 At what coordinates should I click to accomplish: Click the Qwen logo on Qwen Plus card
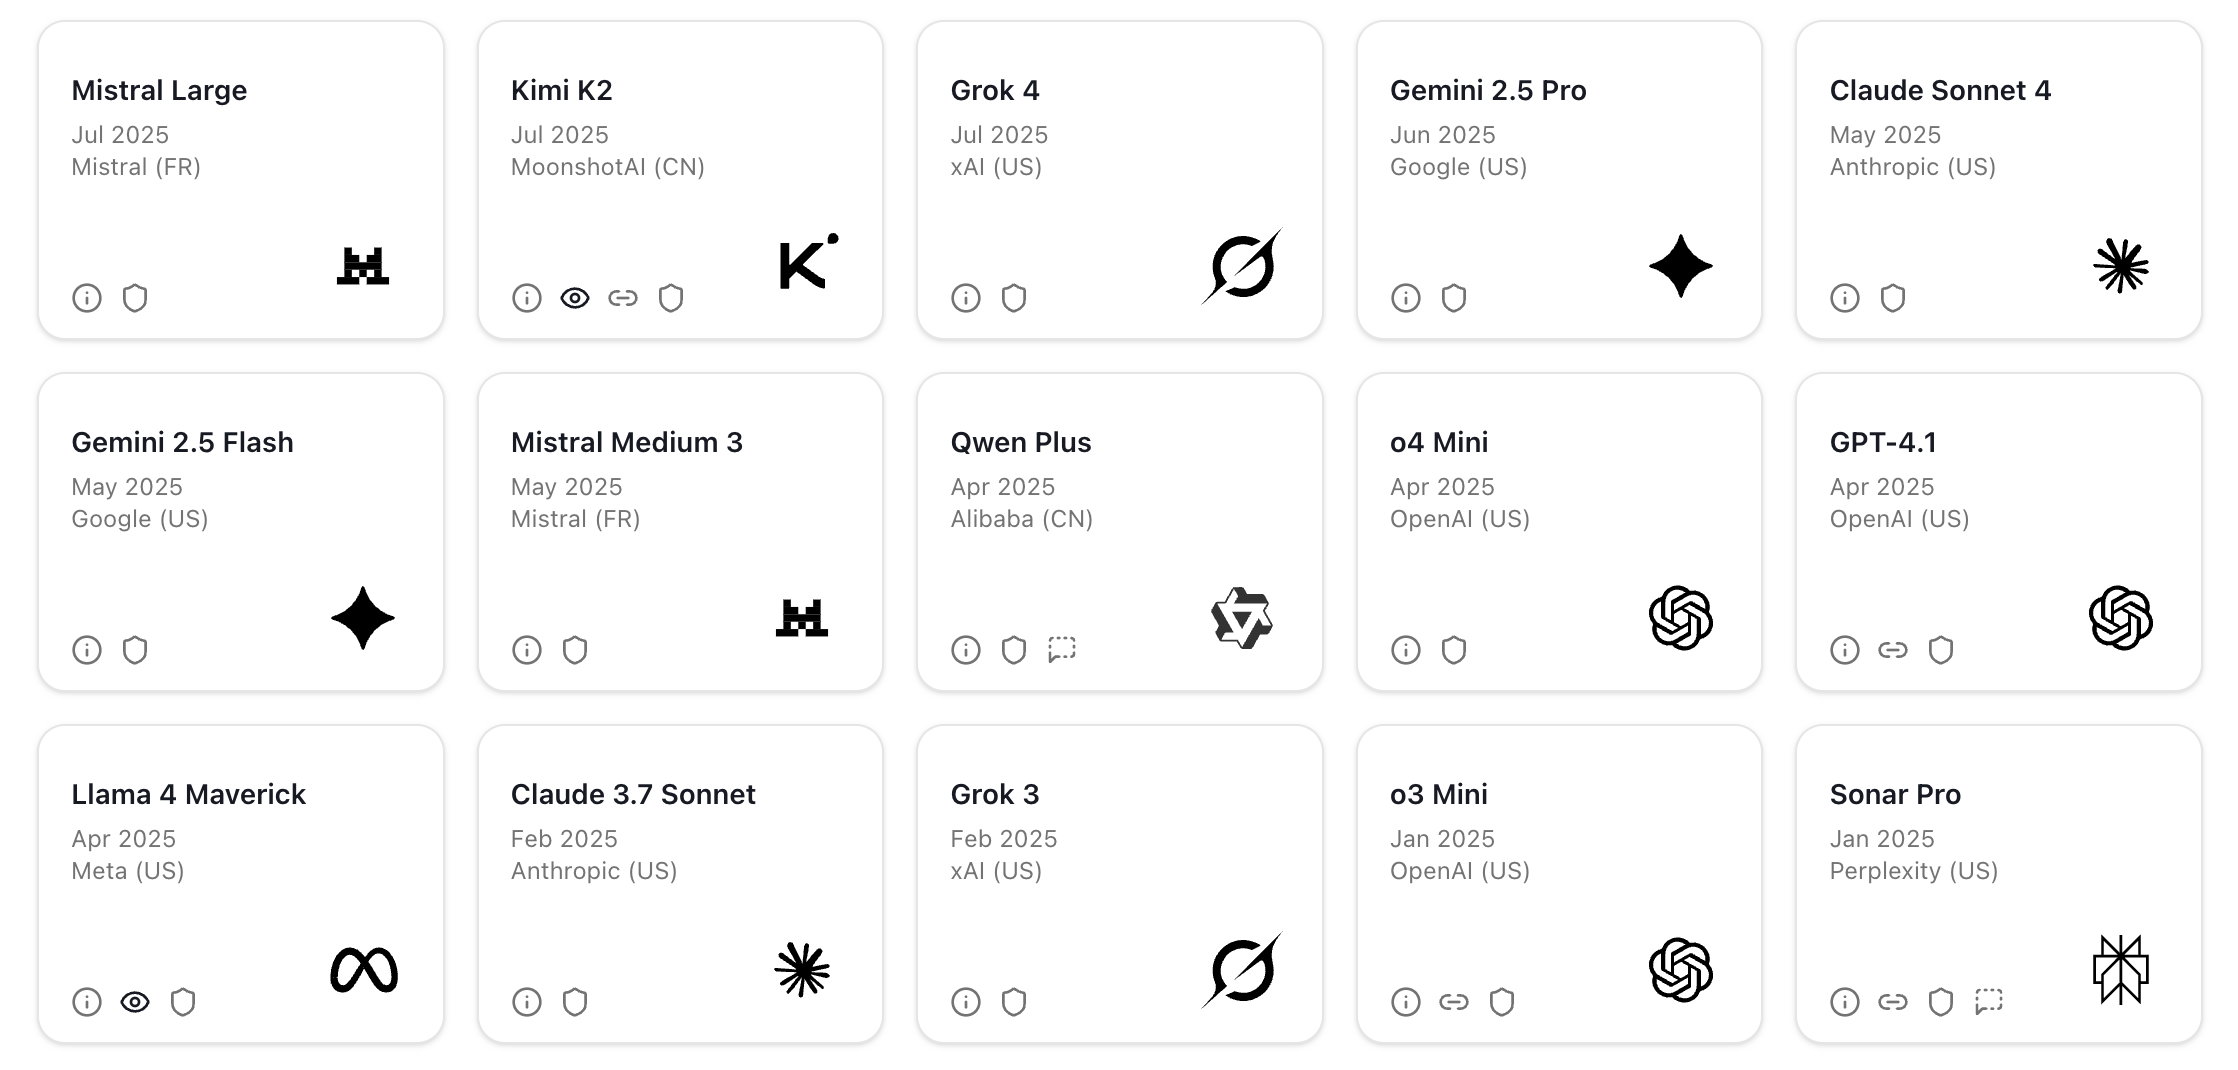tap(1240, 619)
